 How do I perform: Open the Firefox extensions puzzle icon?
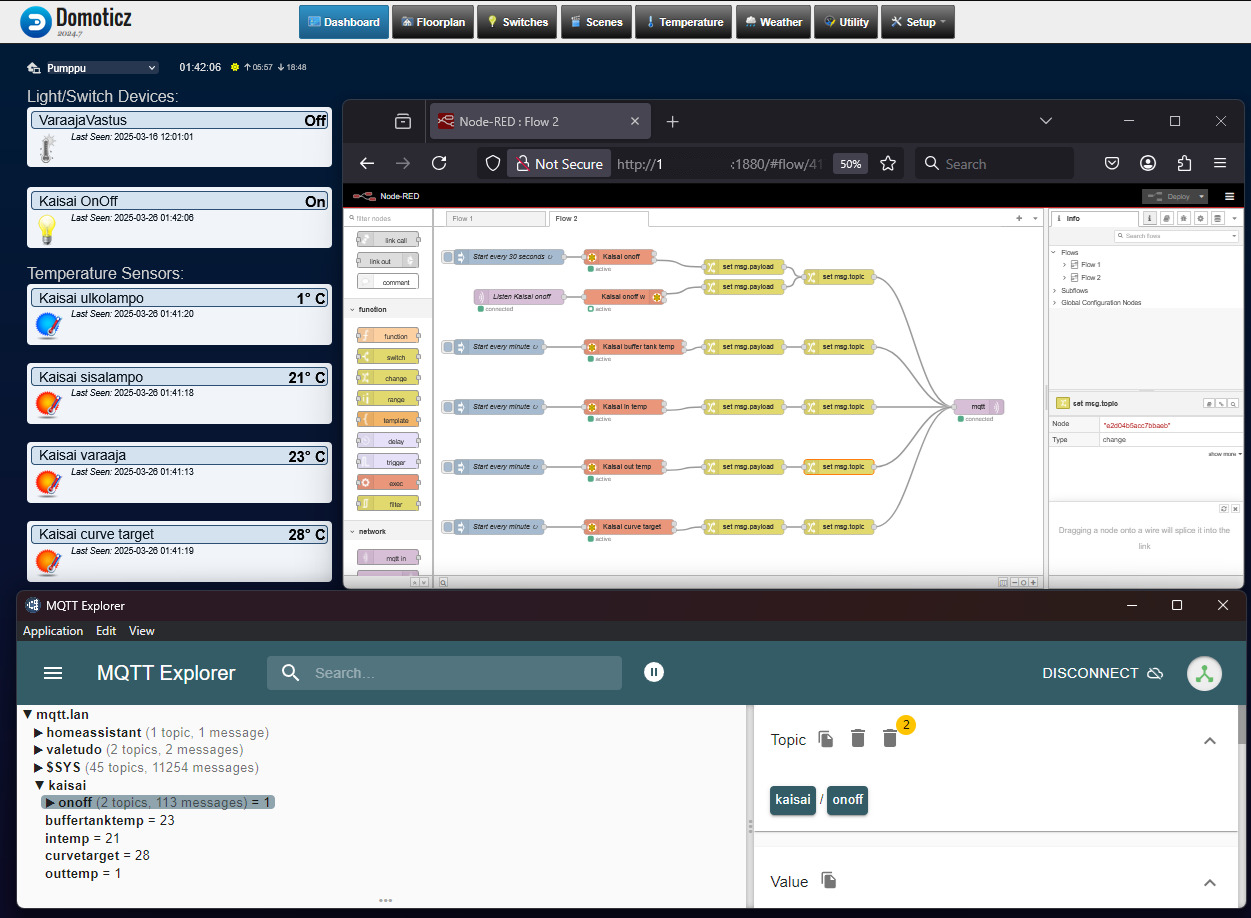point(1185,163)
